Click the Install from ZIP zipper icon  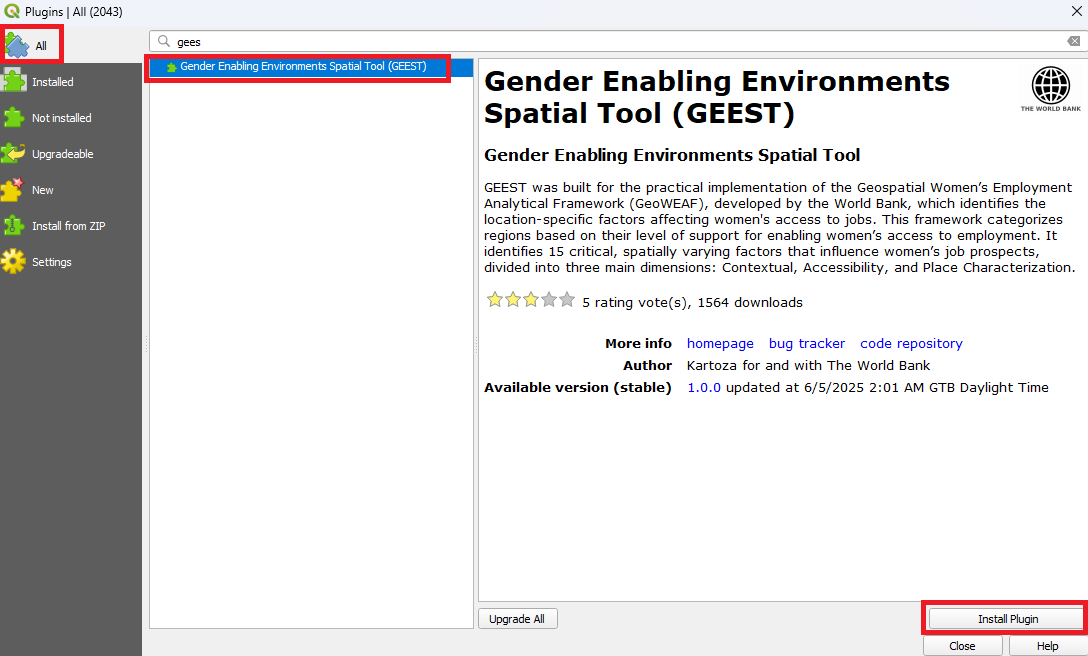point(14,226)
